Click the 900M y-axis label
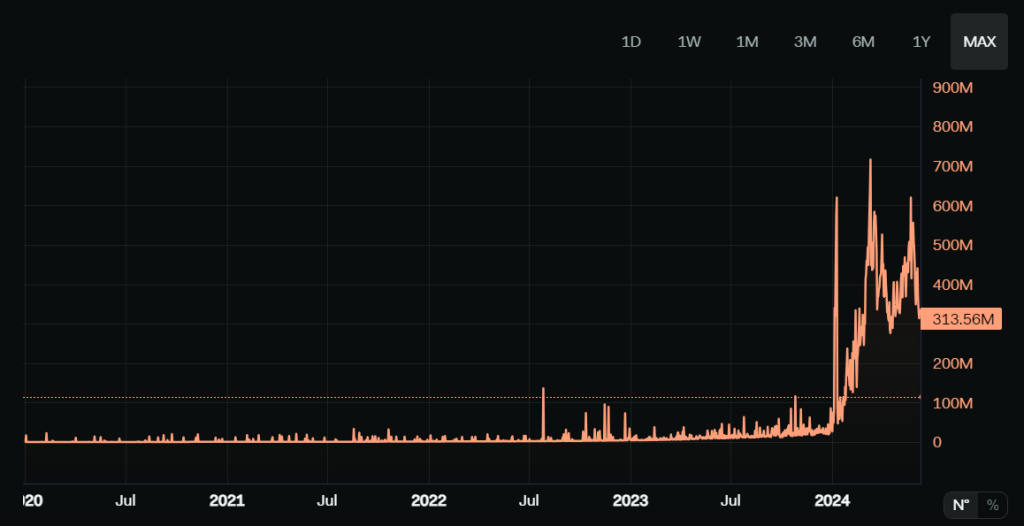Screen dimensions: 1024x526 pyautogui.click(x=953, y=88)
